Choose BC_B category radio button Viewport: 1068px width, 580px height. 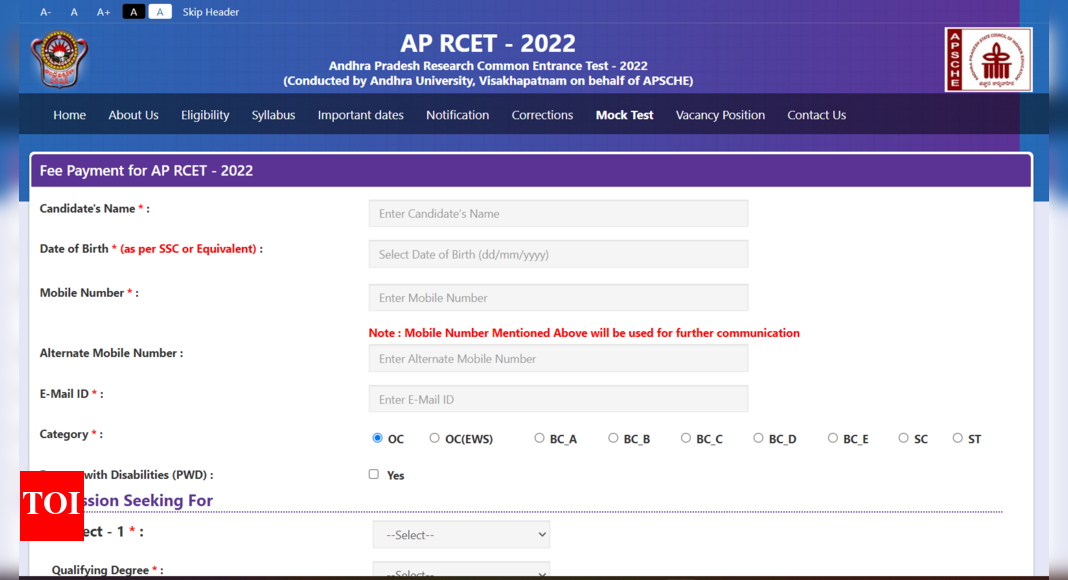coord(613,438)
